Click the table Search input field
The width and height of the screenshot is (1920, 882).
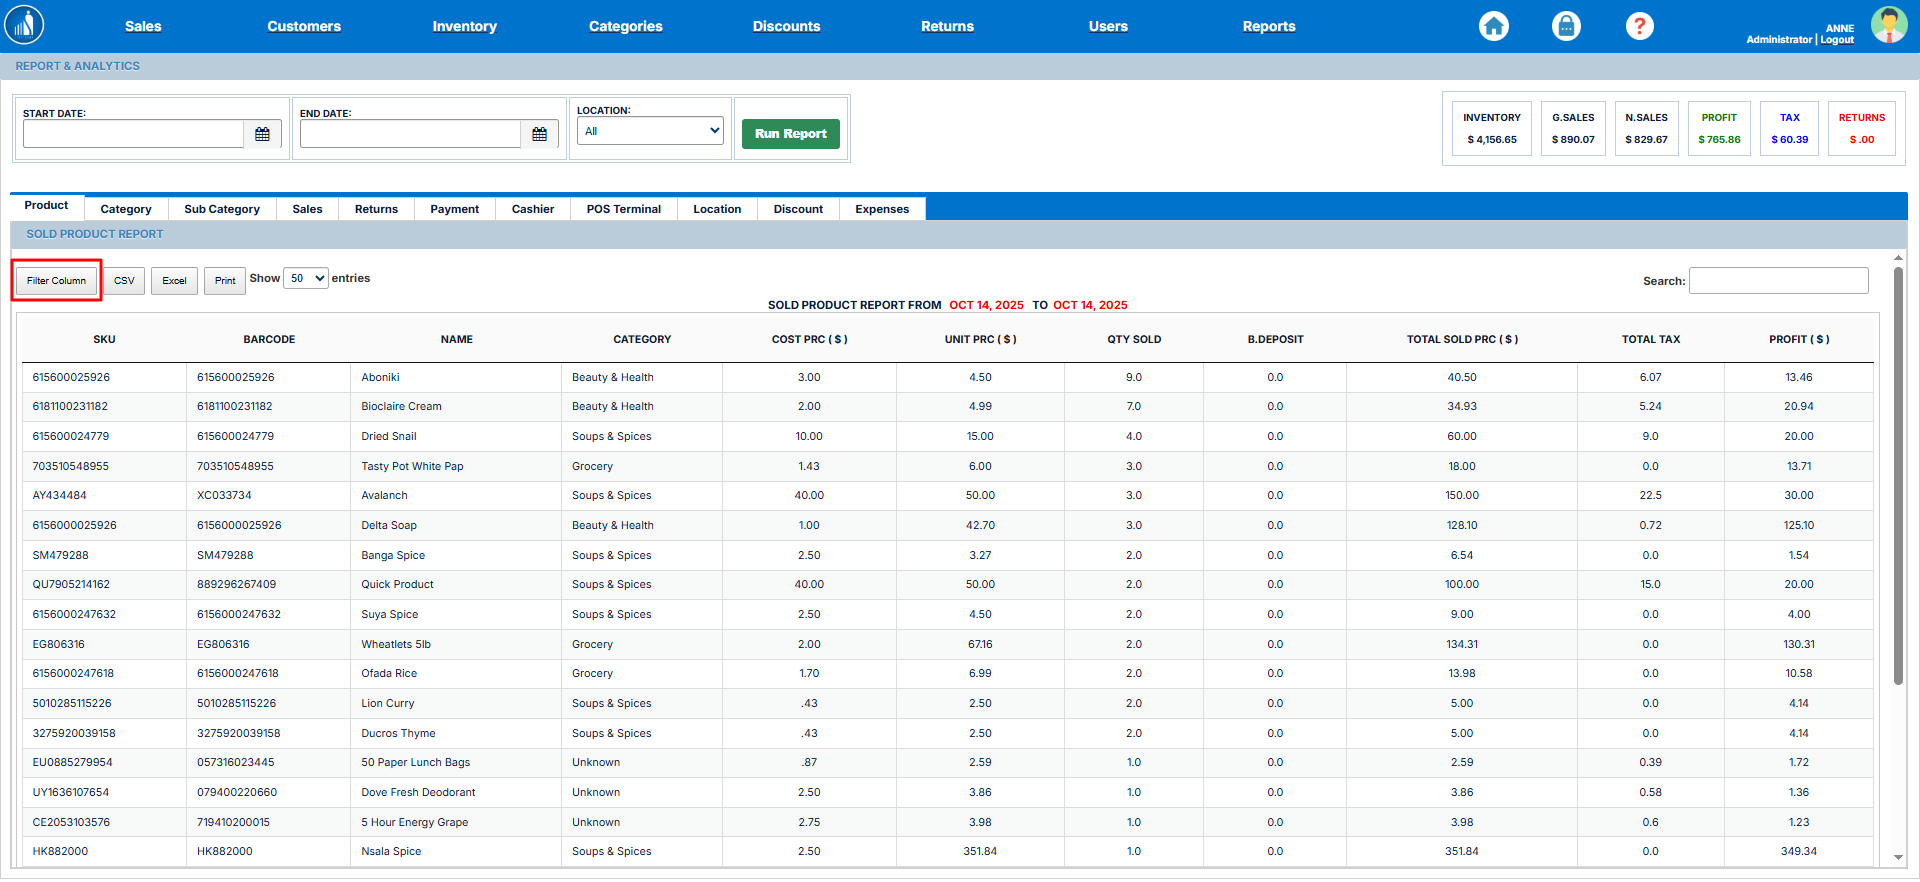(1778, 281)
